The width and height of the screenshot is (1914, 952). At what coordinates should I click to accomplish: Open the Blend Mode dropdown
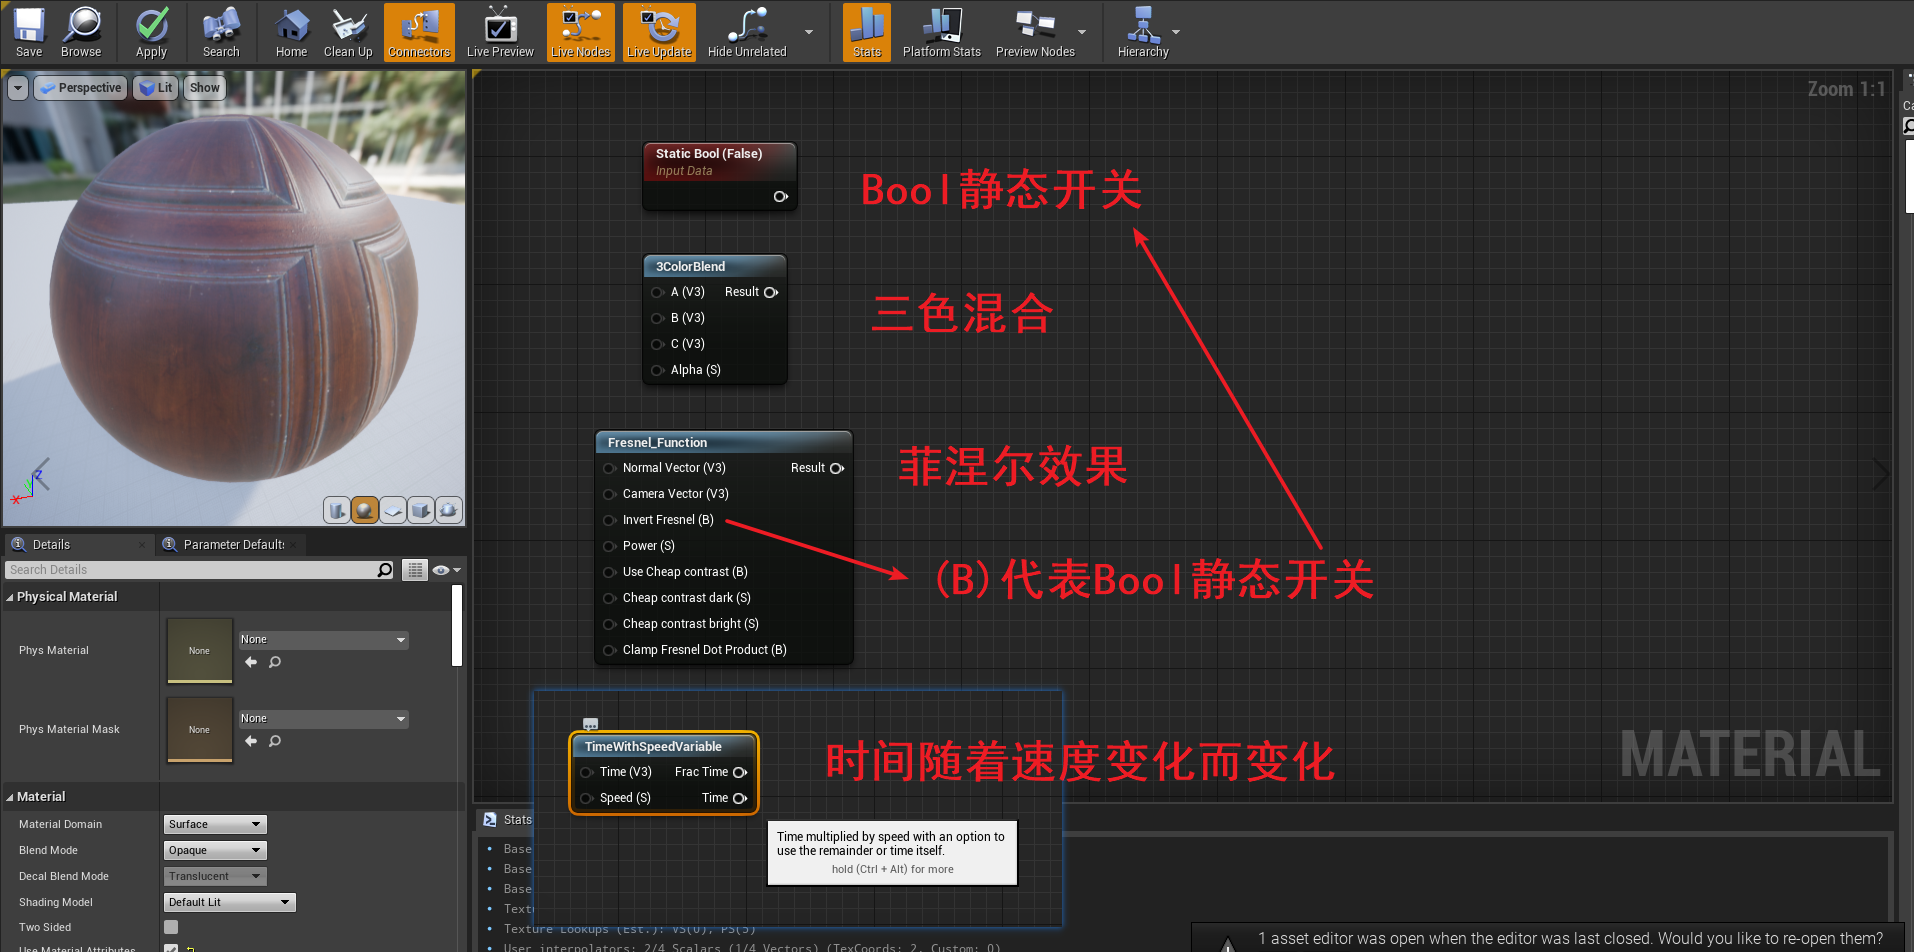214,849
